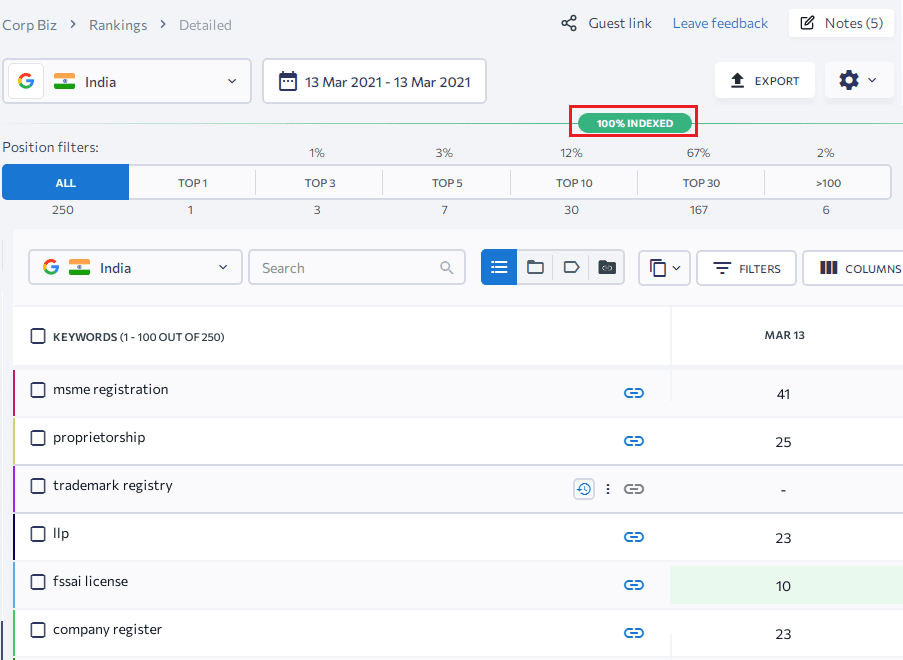Click the keyword Search input field
Viewport: 903px width, 660px height.
coord(357,267)
